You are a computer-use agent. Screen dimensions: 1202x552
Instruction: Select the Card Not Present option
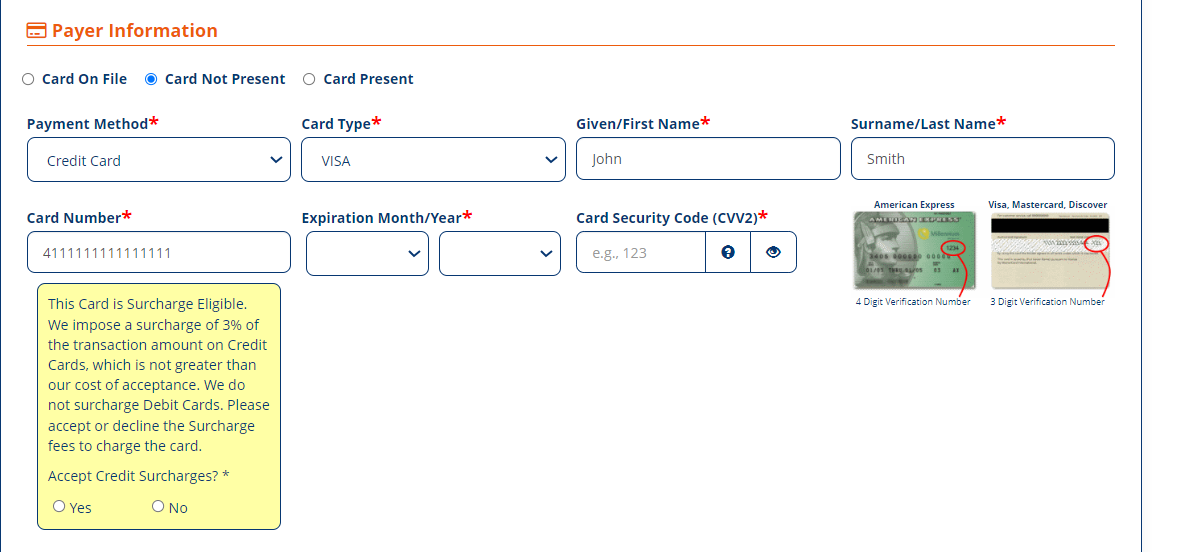(151, 79)
